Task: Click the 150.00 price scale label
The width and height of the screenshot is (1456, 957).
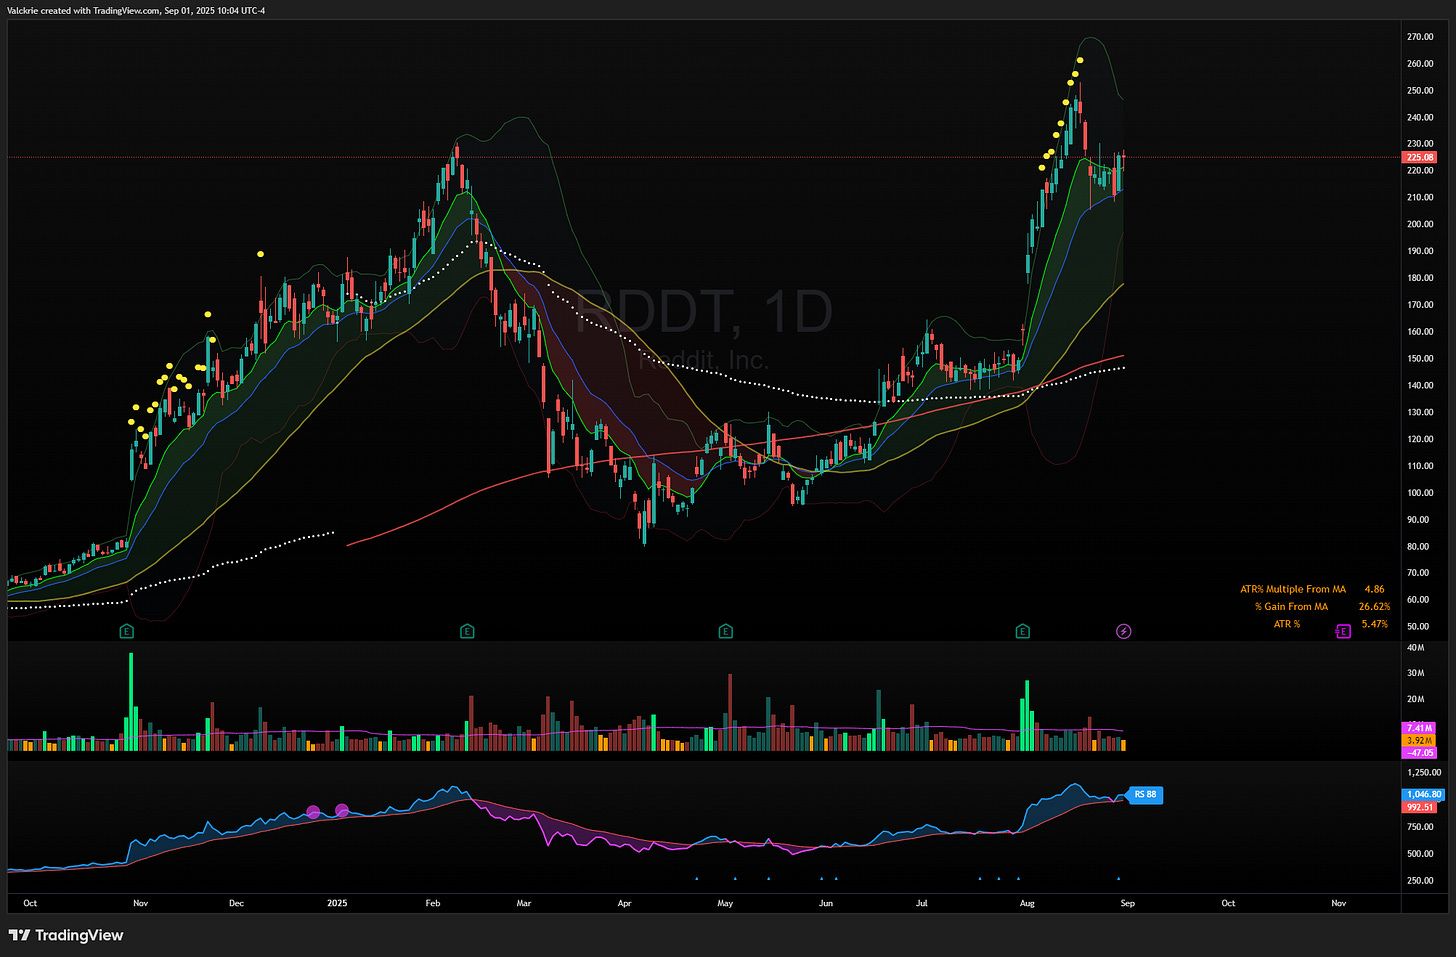Action: [1420, 358]
